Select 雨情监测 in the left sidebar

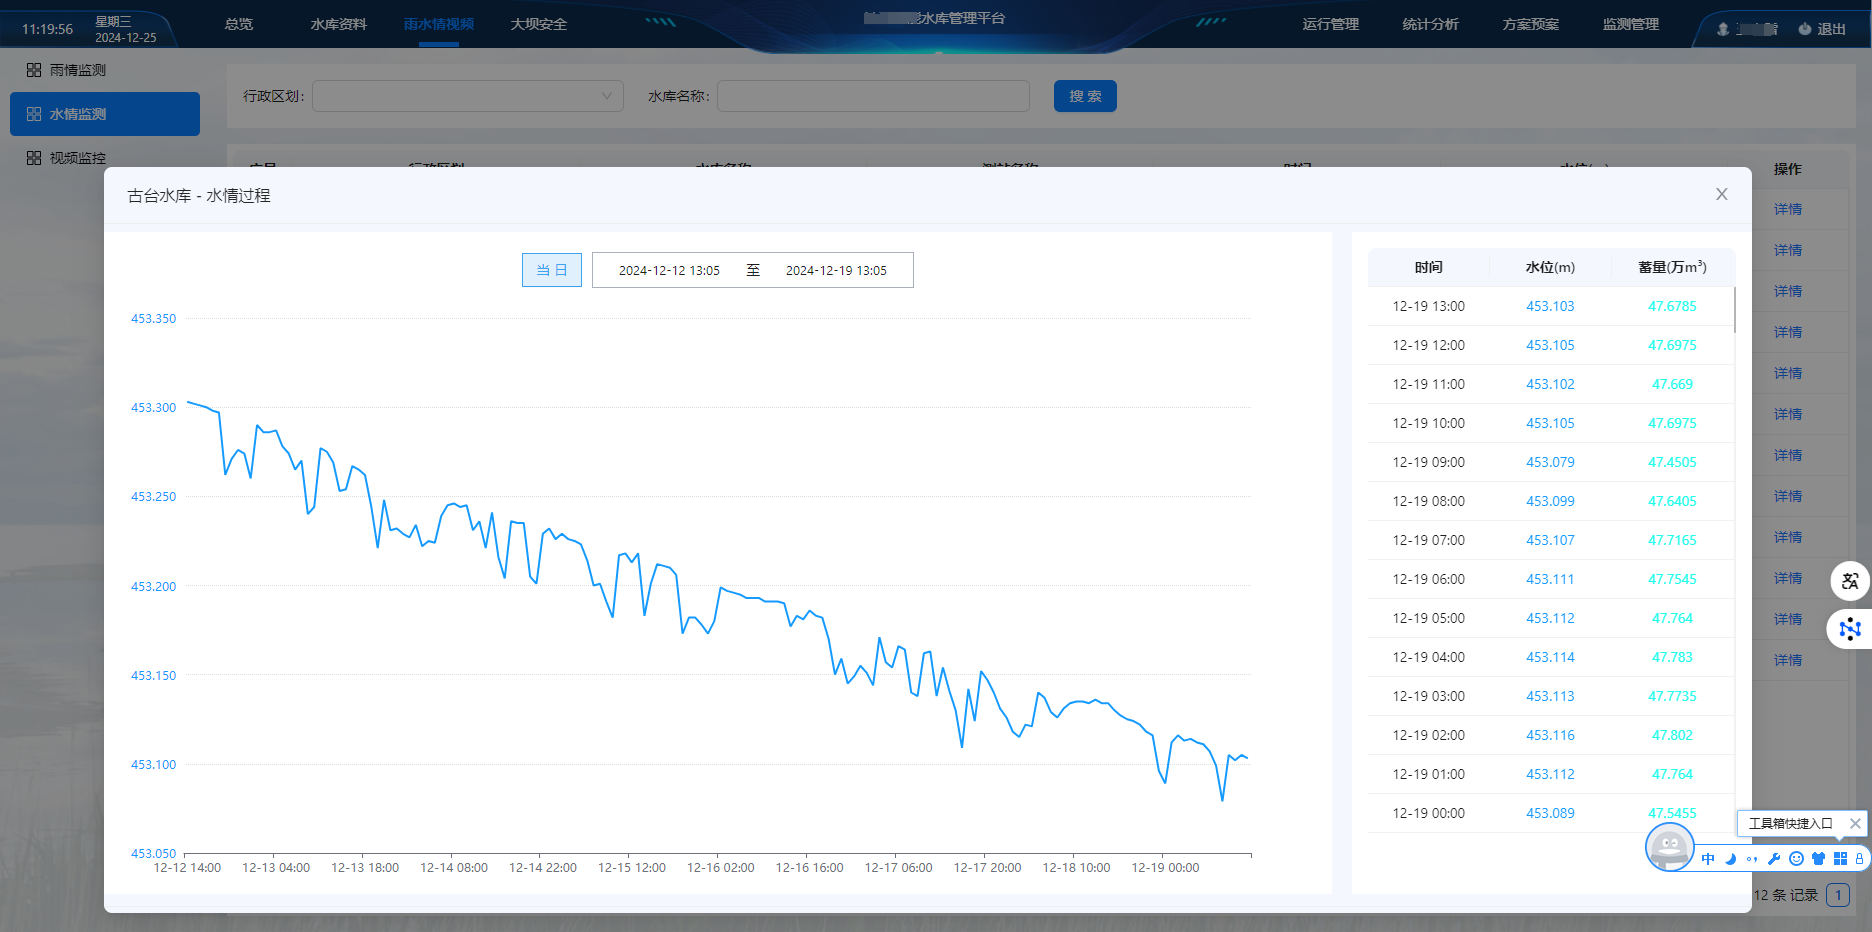tap(78, 70)
